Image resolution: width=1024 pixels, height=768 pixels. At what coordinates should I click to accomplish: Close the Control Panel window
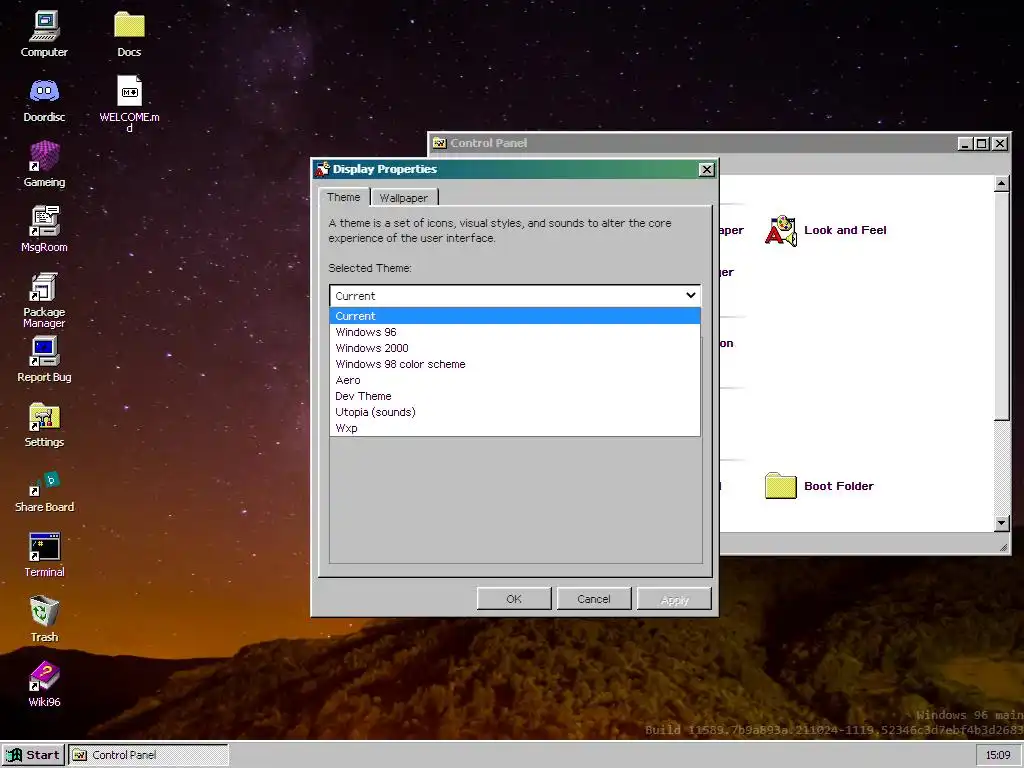1000,144
